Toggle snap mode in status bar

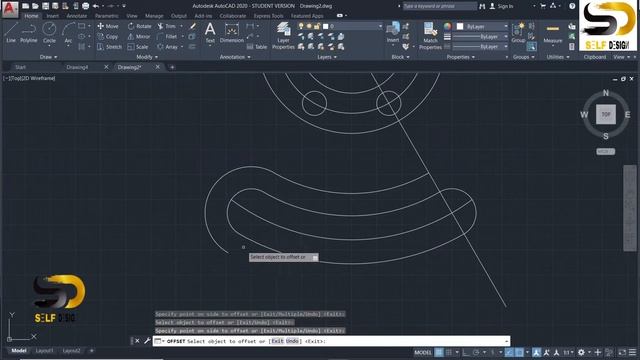(449, 352)
